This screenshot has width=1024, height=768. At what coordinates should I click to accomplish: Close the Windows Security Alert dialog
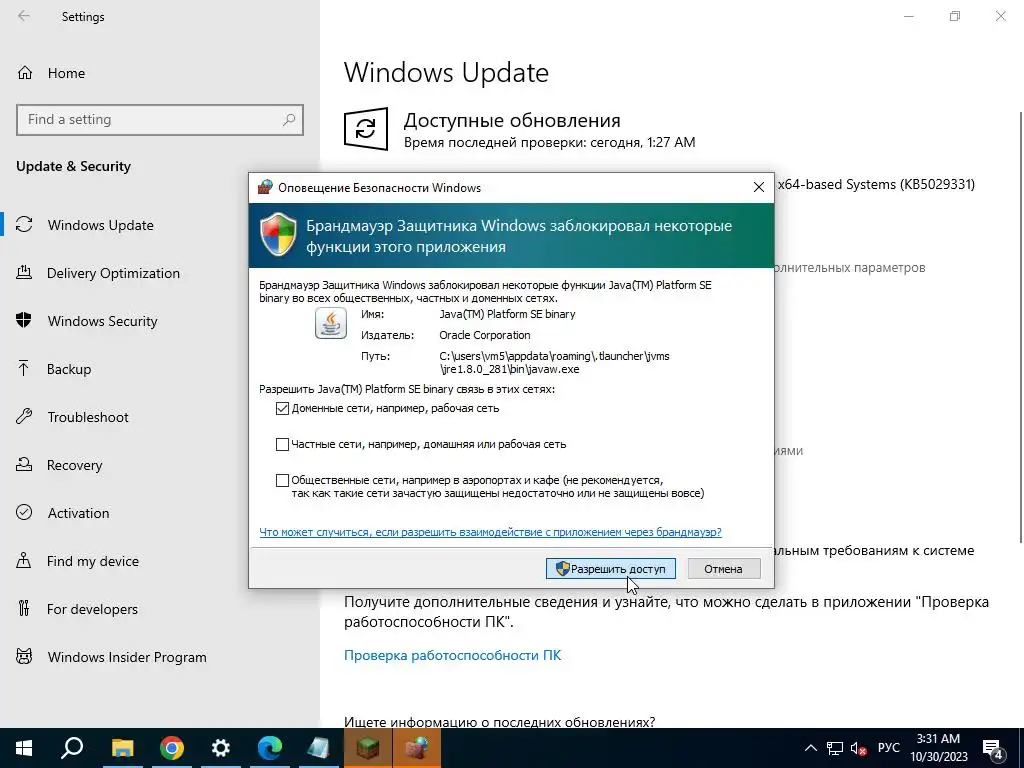click(x=759, y=187)
